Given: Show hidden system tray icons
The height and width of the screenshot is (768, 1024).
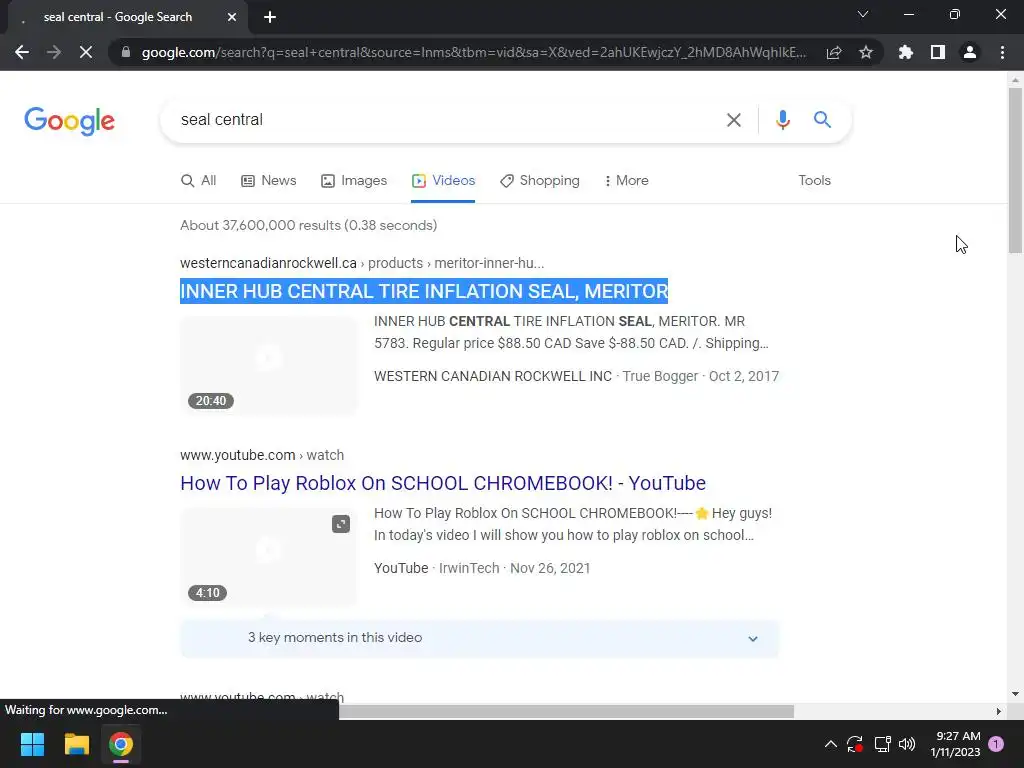Looking at the screenshot, I should [831, 744].
